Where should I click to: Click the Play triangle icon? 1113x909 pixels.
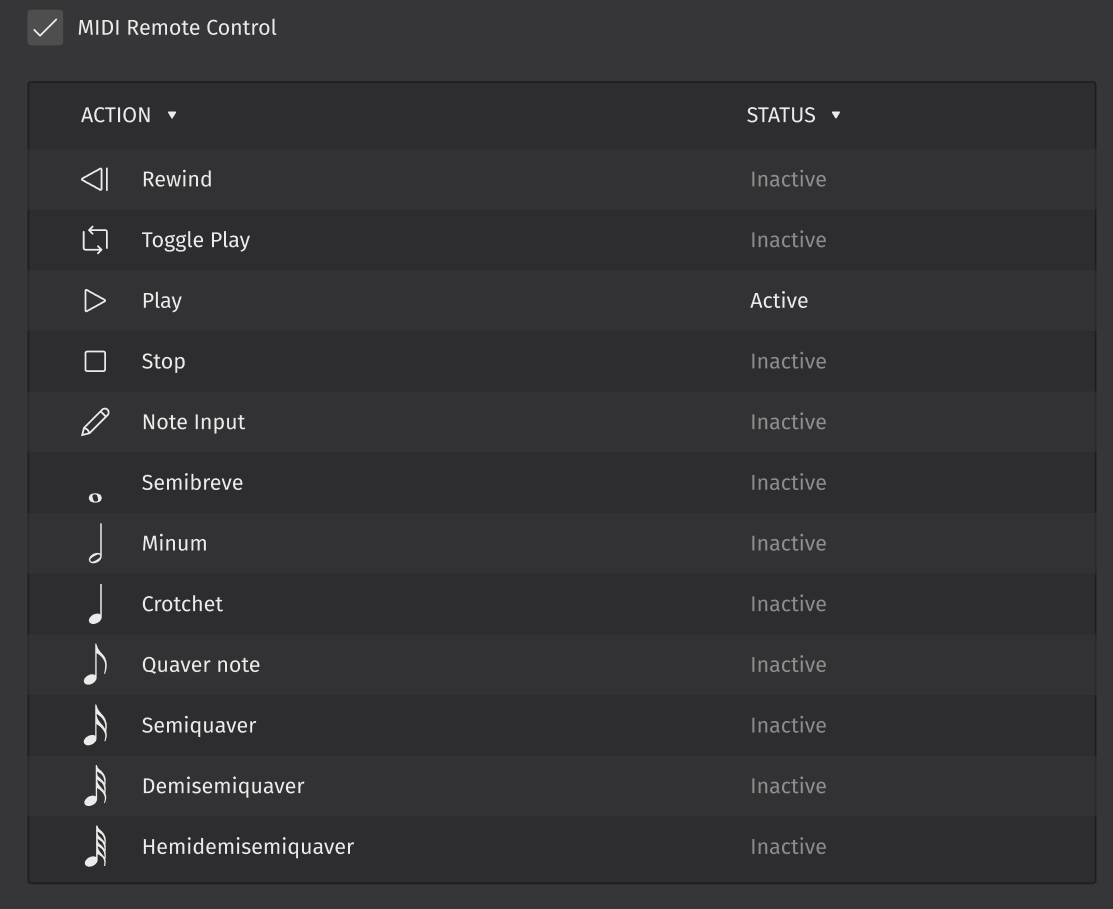coord(93,300)
